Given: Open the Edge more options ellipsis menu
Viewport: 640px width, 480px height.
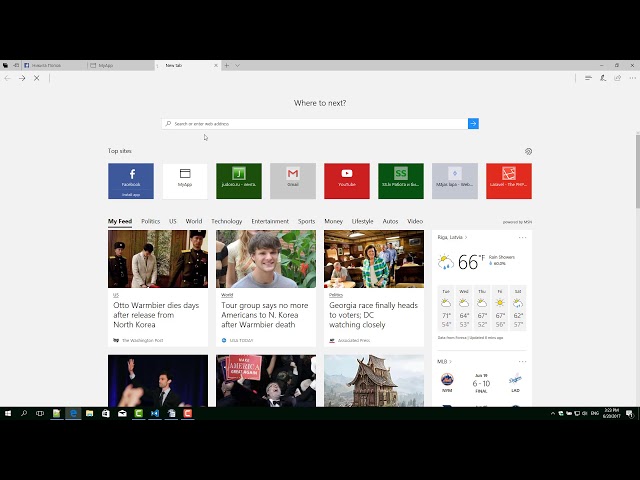Looking at the screenshot, I should click(x=632, y=78).
